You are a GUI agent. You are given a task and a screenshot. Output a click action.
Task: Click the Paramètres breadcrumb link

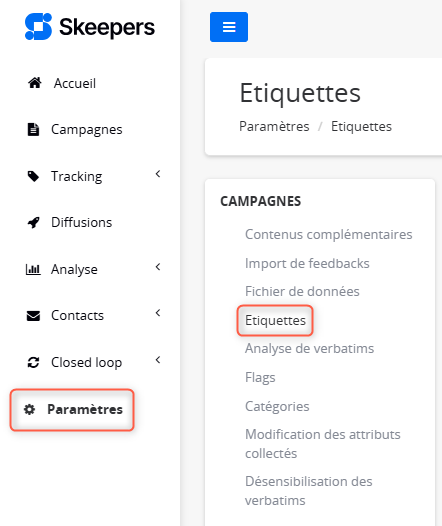[274, 126]
